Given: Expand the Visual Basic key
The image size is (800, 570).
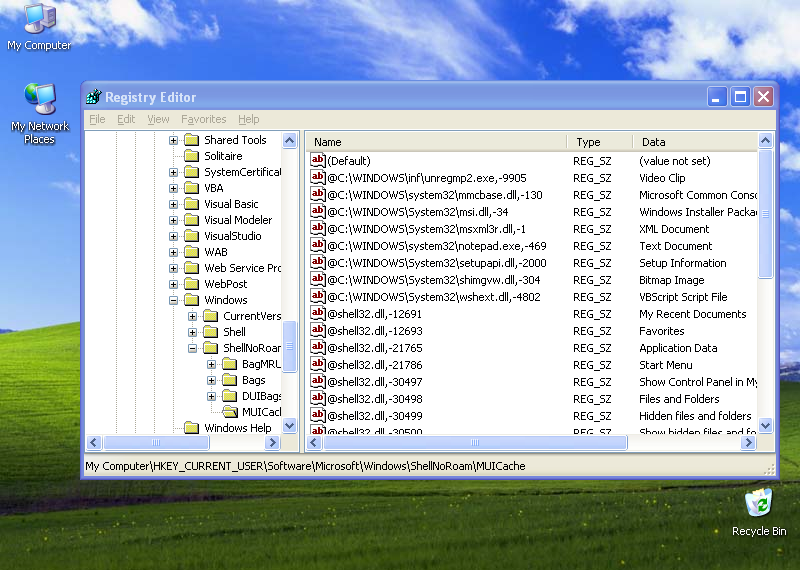Looking at the screenshot, I should [173, 204].
